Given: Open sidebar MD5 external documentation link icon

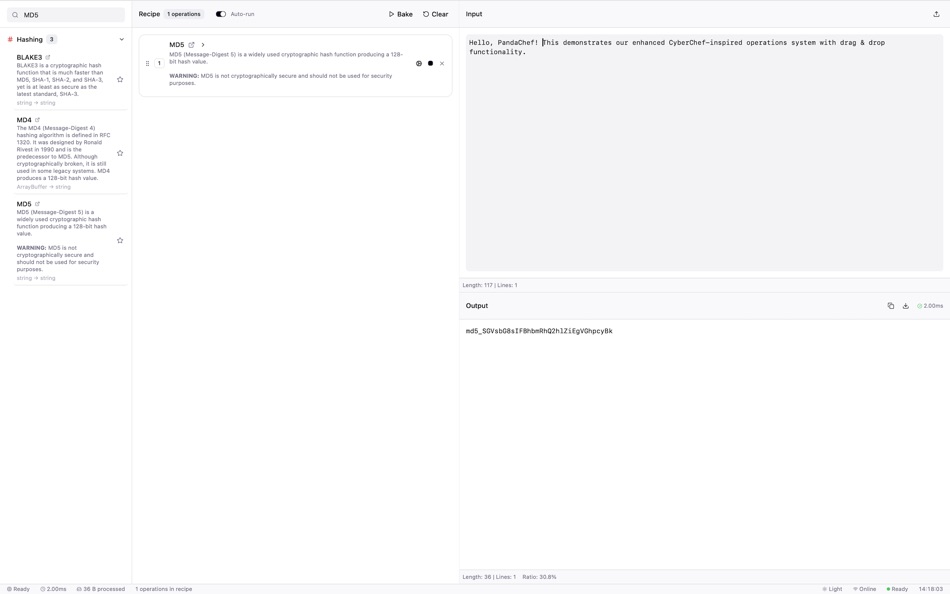Looking at the screenshot, I should 37,204.
